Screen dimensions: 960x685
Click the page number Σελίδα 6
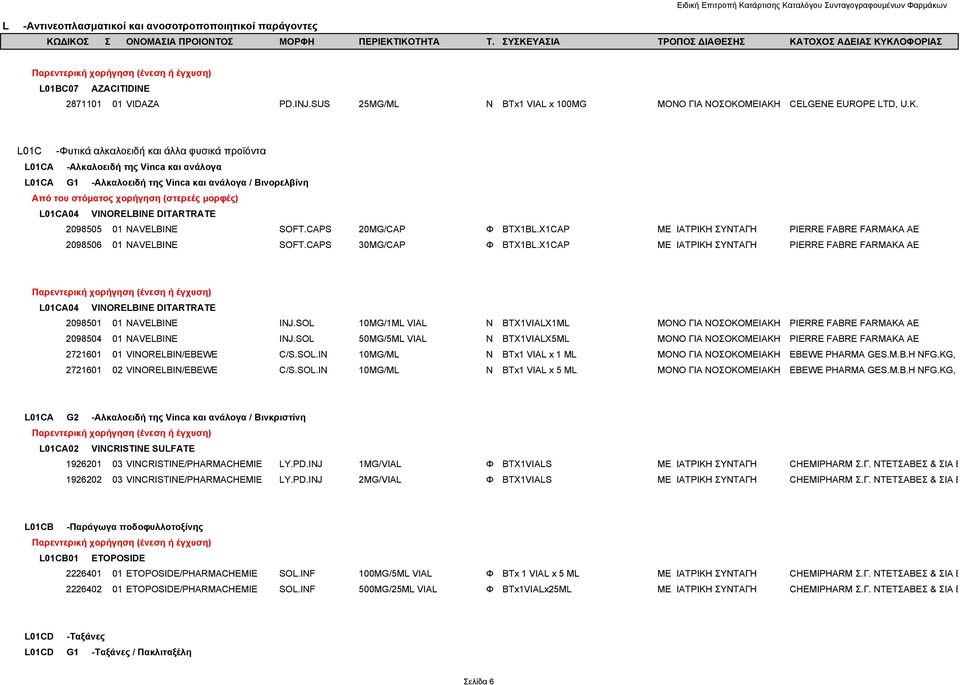(479, 681)
